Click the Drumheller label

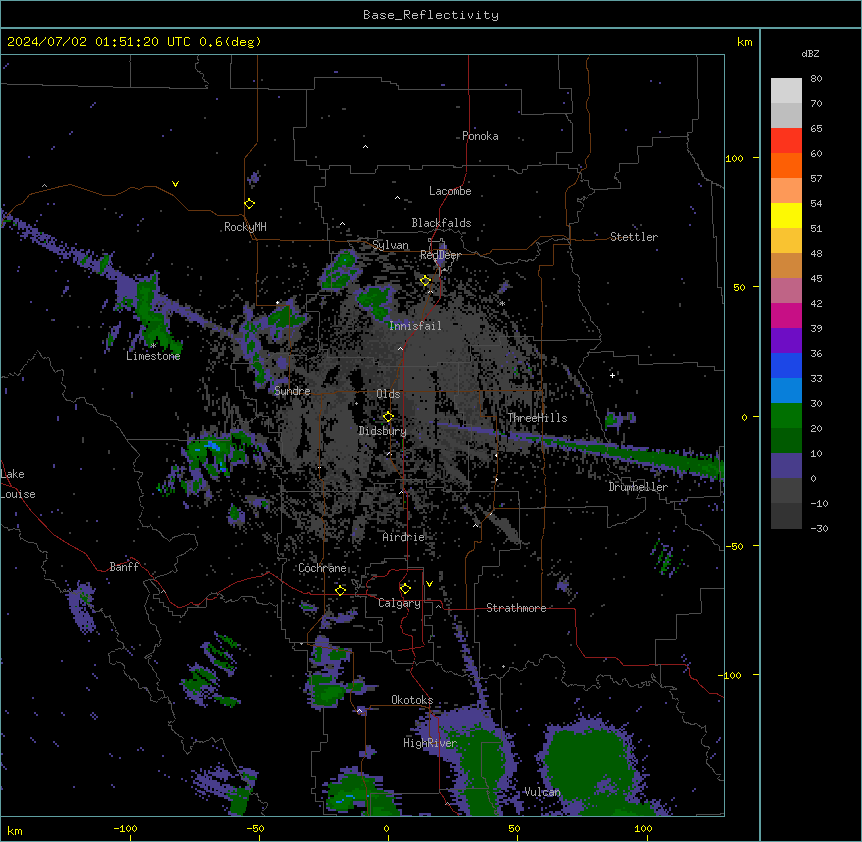coord(638,487)
